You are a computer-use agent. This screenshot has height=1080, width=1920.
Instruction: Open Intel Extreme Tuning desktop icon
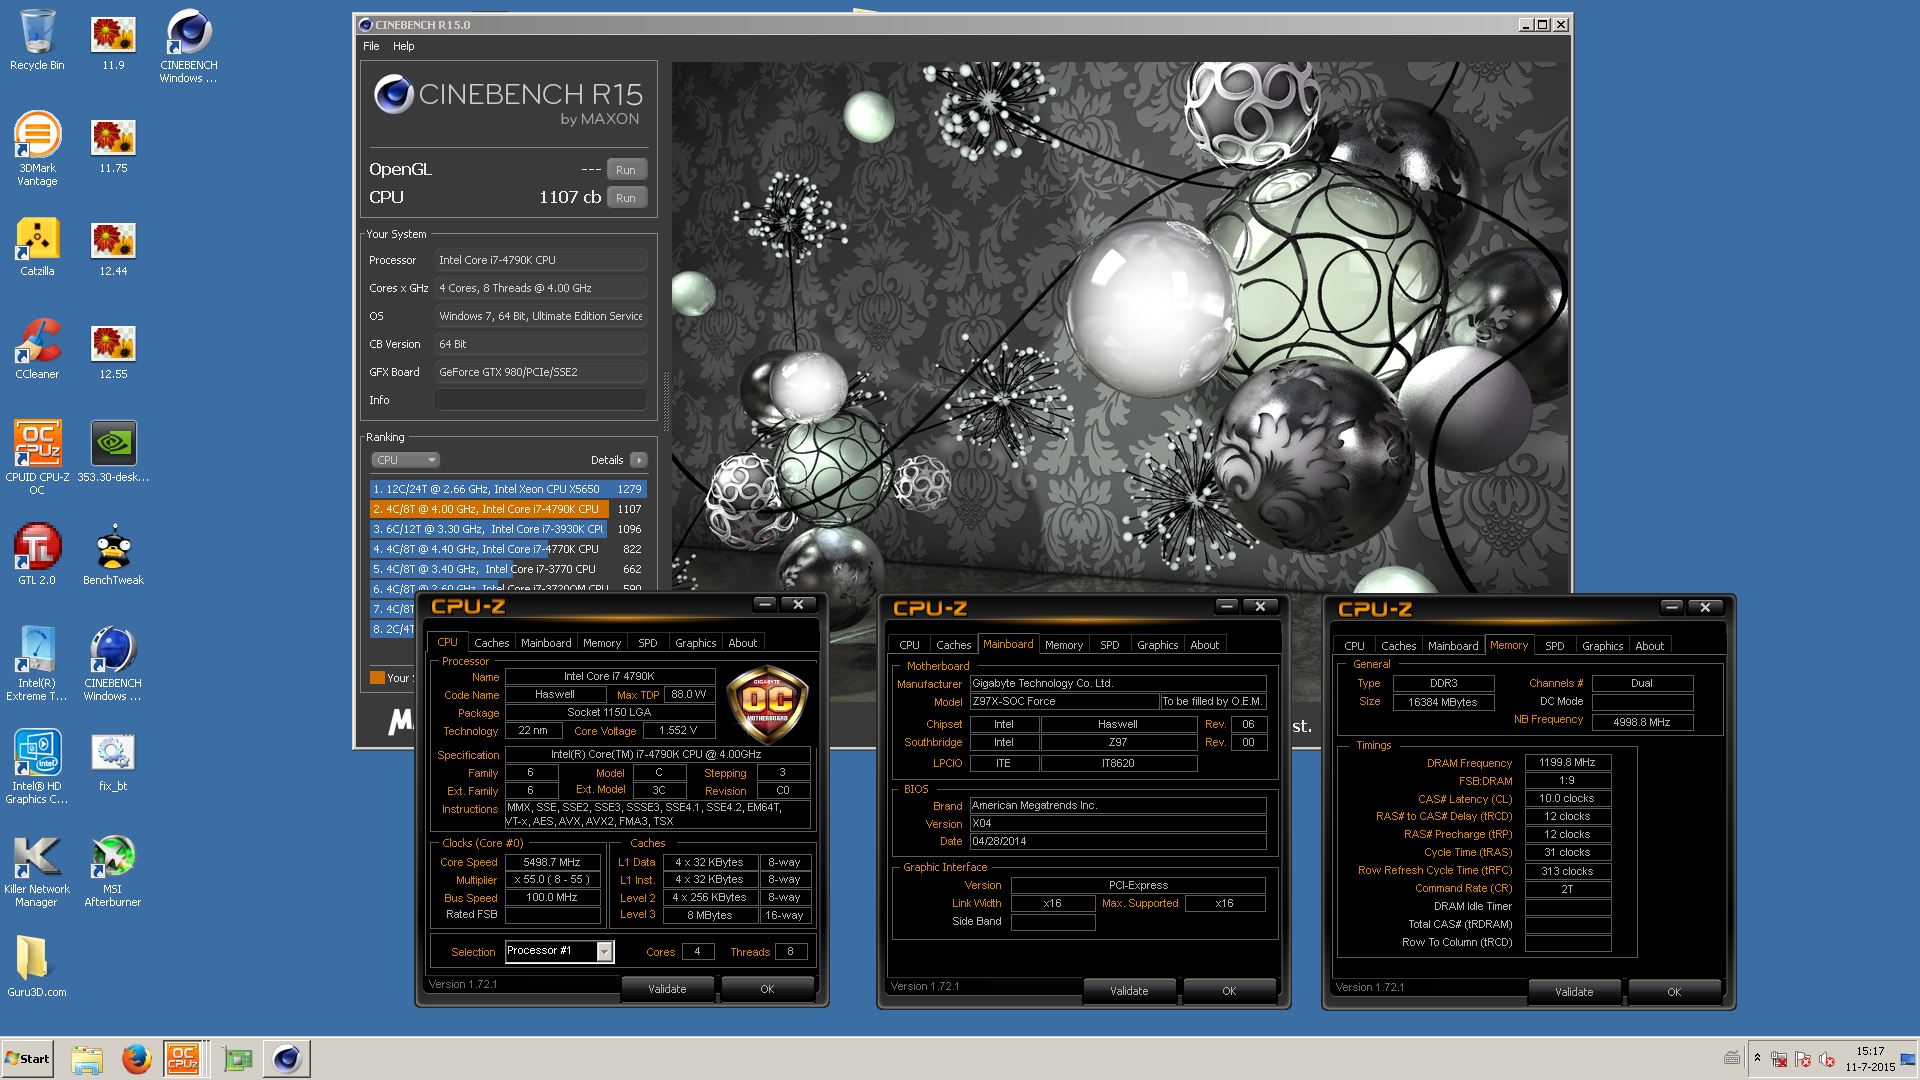37,664
